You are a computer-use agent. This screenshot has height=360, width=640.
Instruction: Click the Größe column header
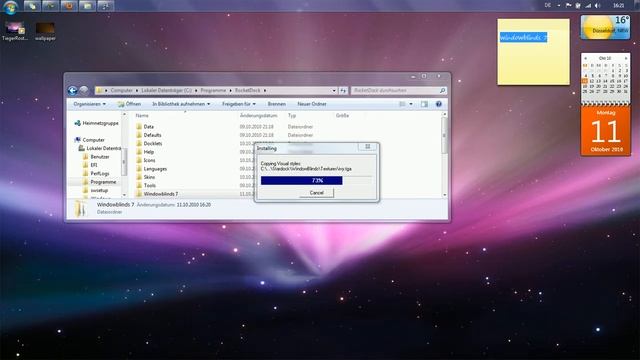pyautogui.click(x=342, y=116)
